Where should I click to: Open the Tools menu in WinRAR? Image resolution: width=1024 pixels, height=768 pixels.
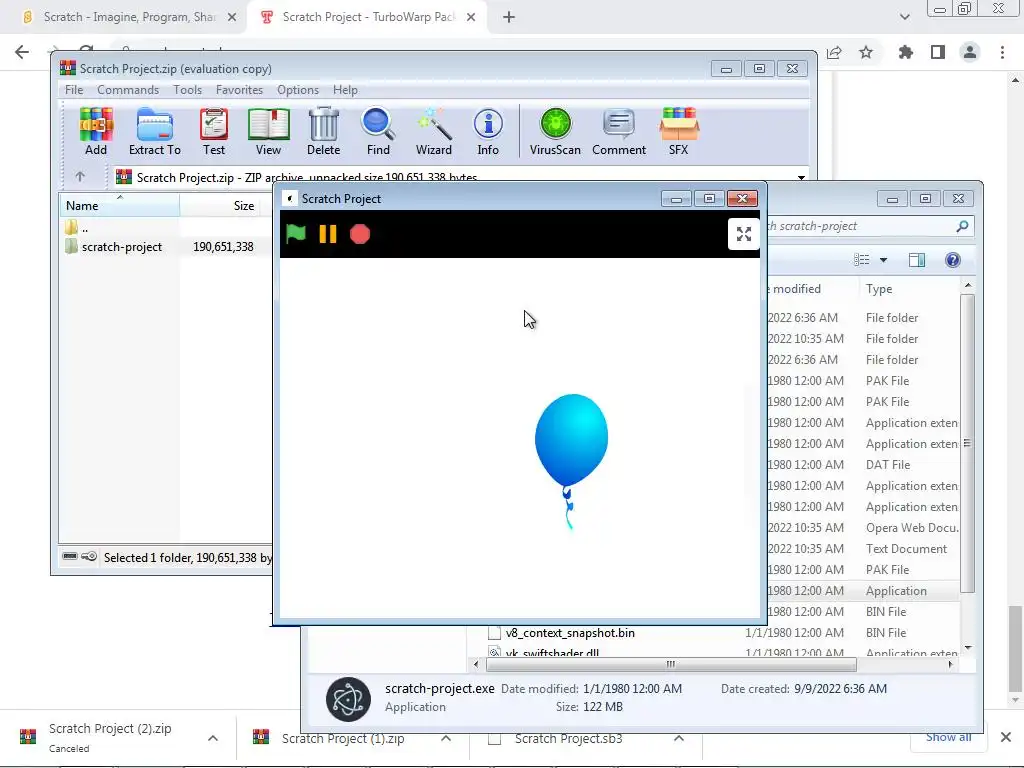coord(187,89)
